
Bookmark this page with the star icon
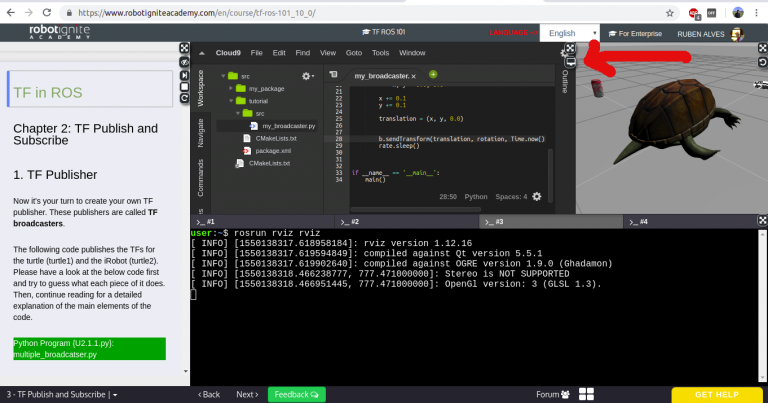[x=670, y=13]
